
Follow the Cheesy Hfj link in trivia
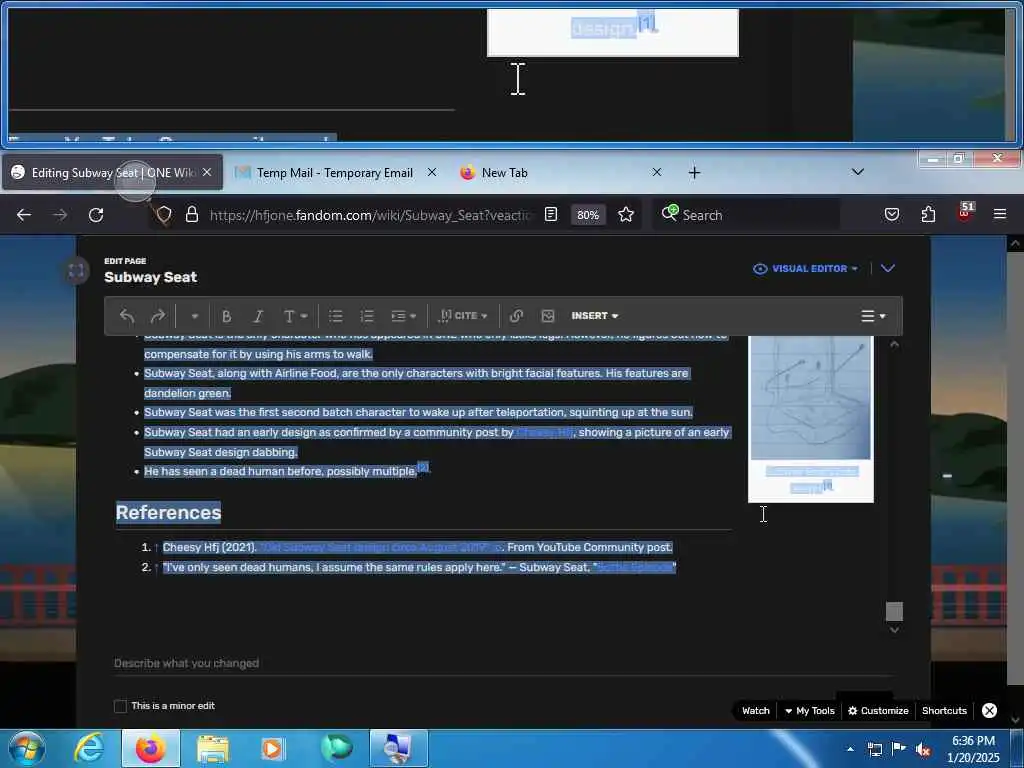pyautogui.click(x=545, y=432)
